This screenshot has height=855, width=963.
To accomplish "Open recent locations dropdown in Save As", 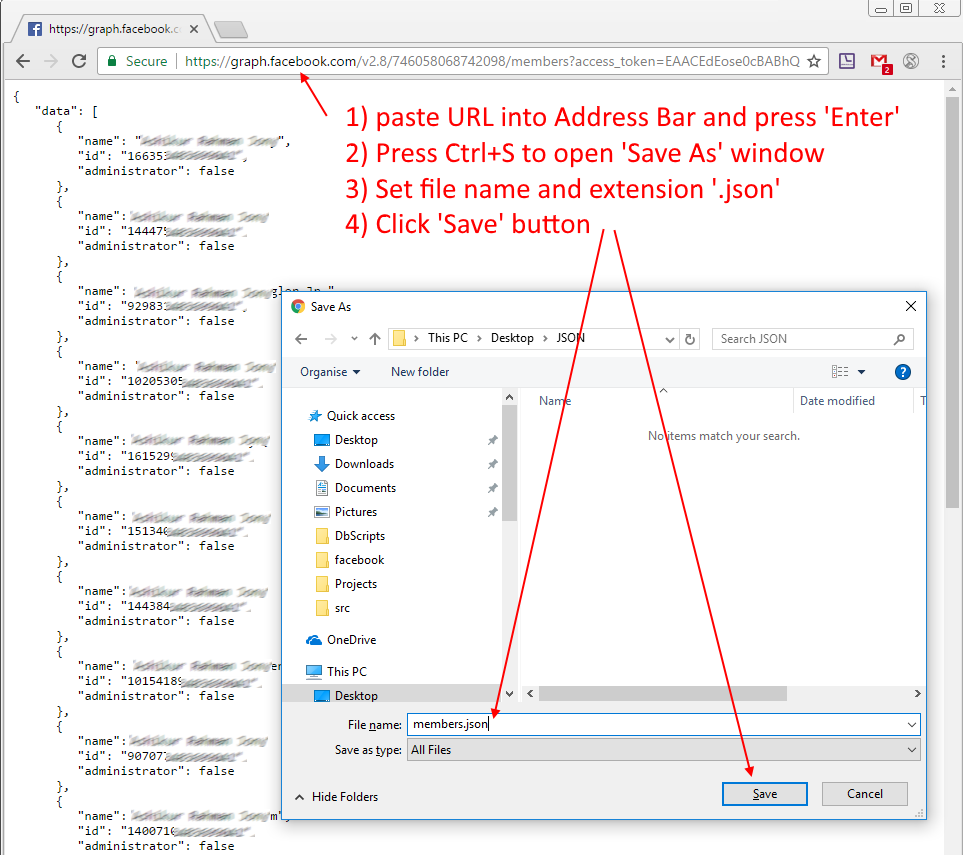I will point(354,339).
